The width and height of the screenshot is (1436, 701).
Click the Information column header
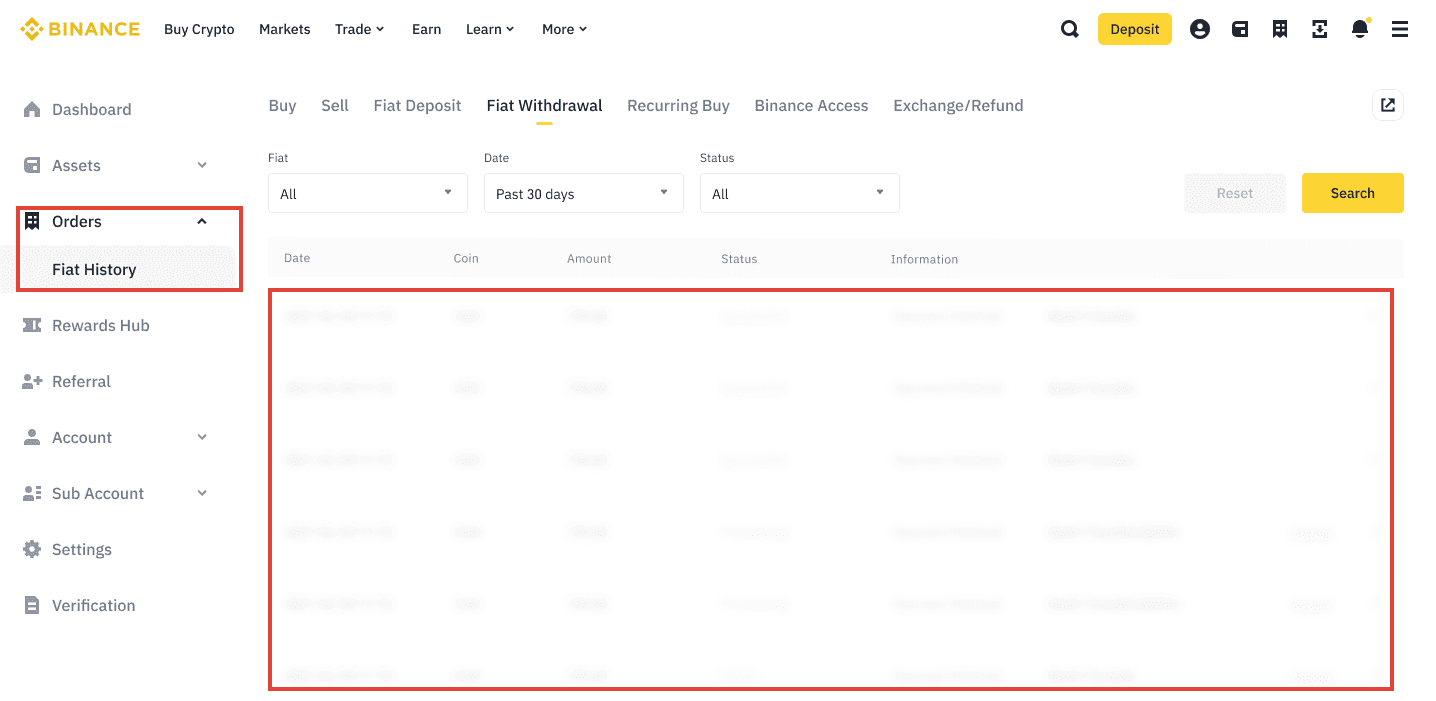click(924, 258)
